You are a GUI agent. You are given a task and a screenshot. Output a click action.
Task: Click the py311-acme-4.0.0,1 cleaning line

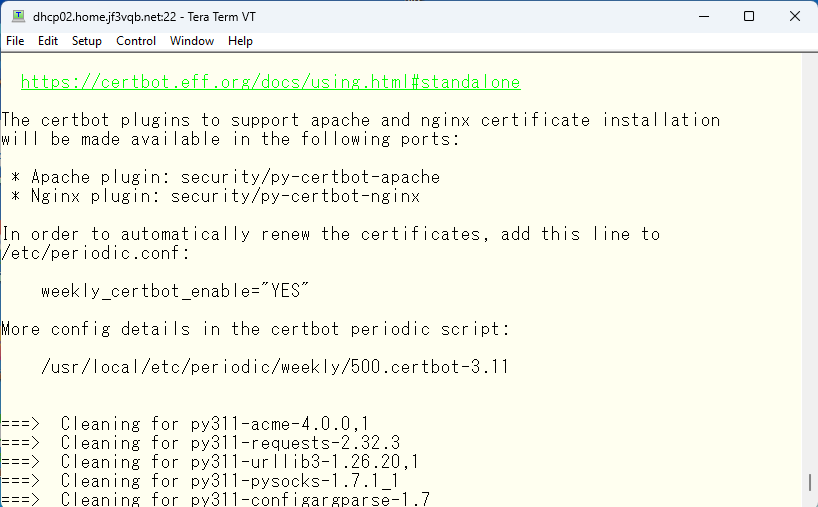185,424
